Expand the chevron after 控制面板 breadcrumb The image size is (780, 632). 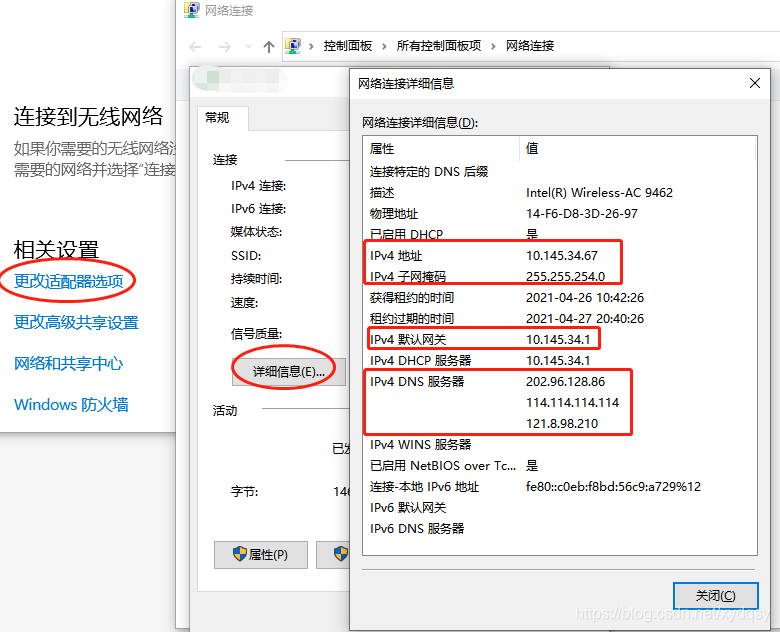[384, 46]
